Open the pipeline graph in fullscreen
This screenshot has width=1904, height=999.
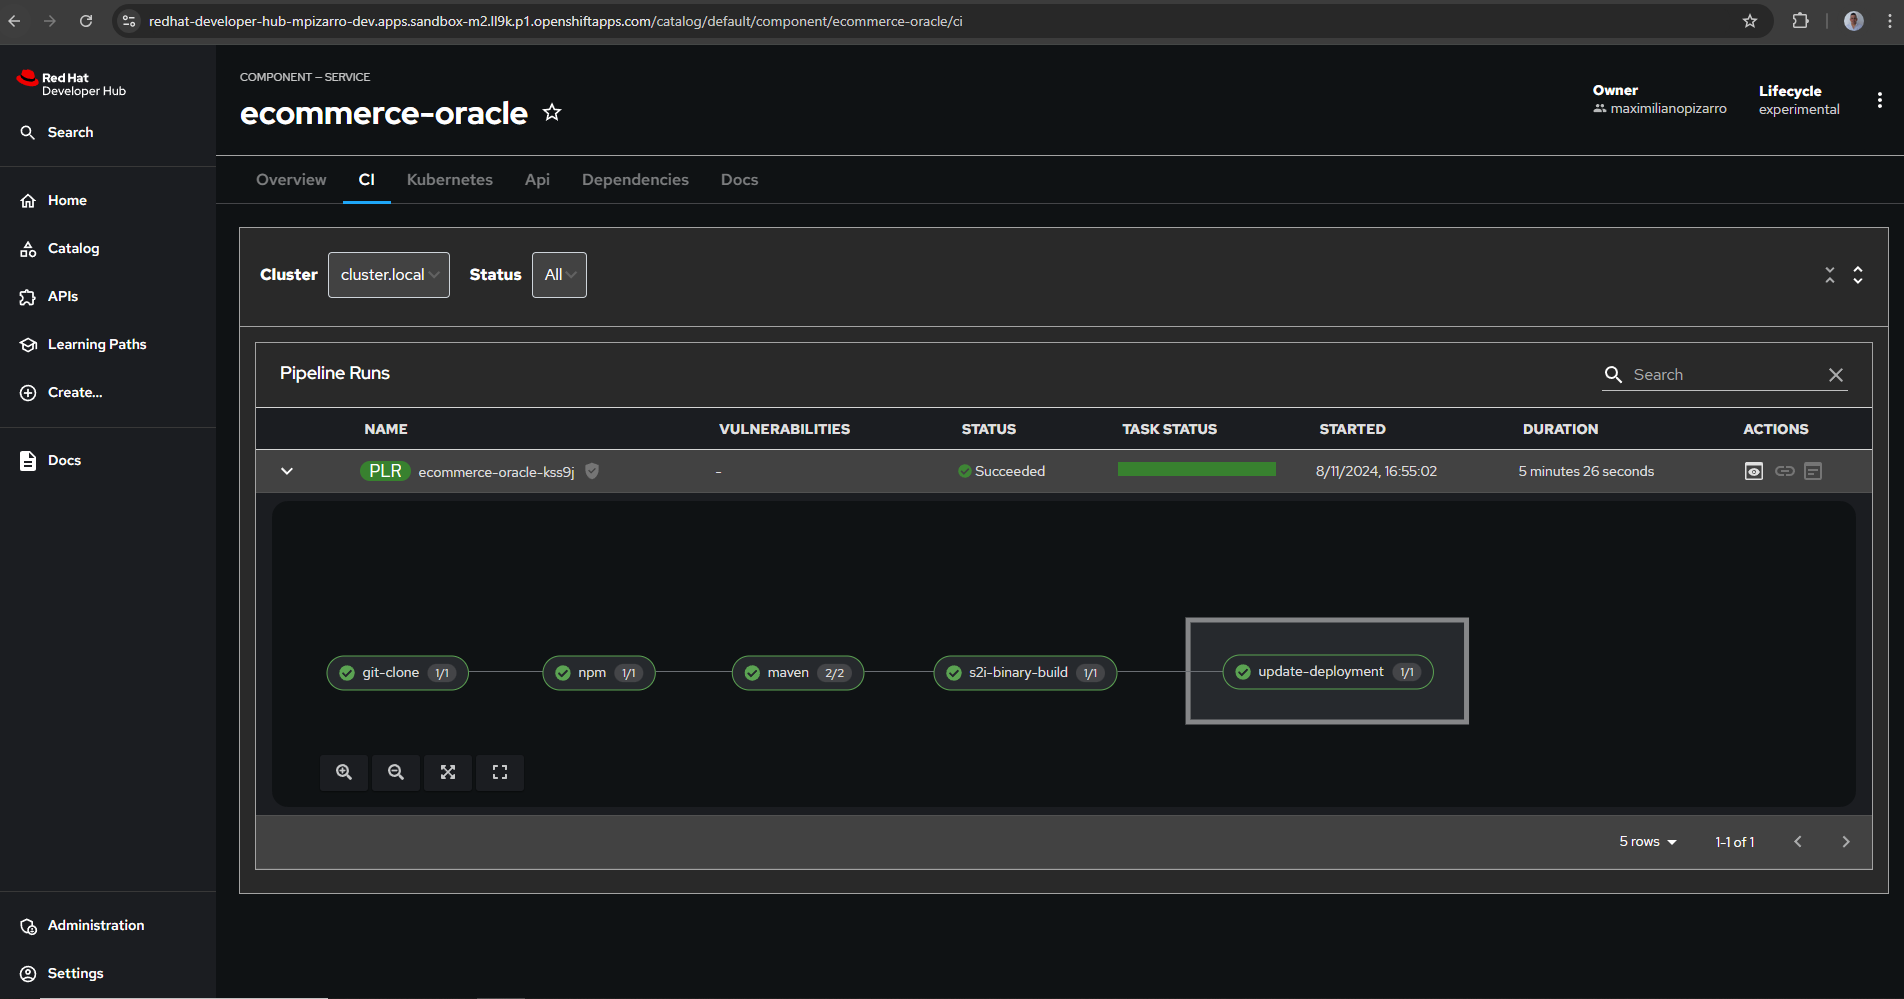(499, 772)
